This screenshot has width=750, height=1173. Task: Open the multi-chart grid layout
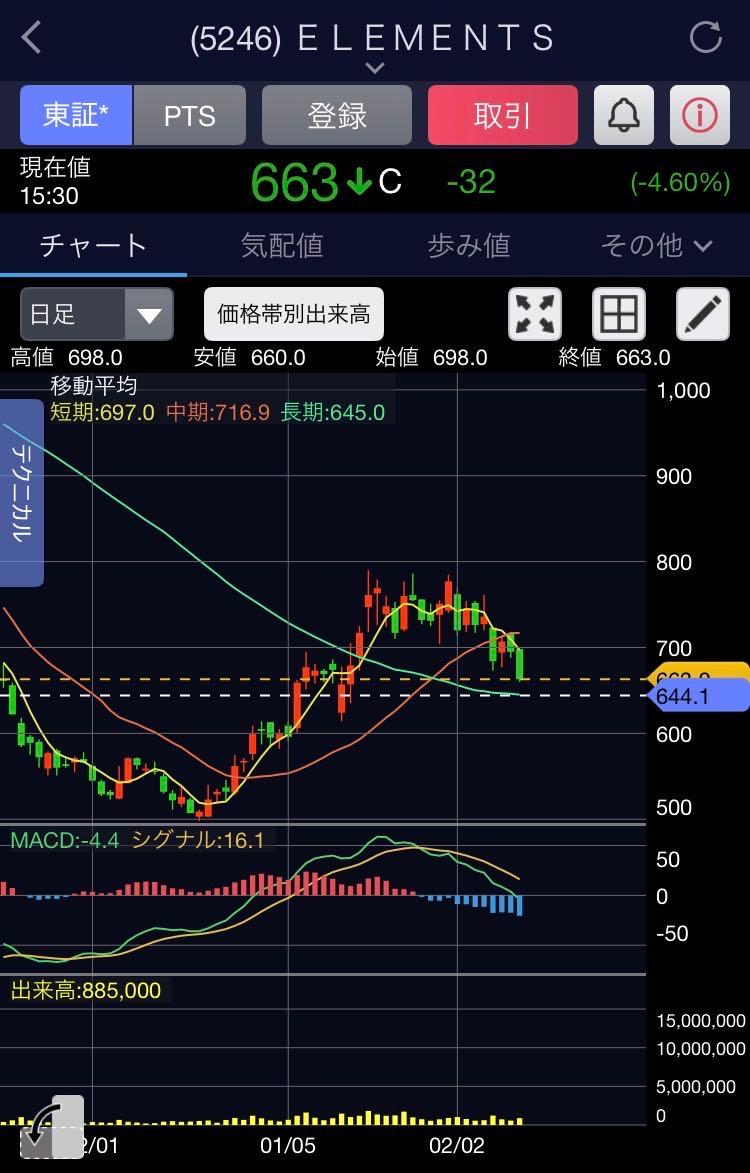pos(619,315)
